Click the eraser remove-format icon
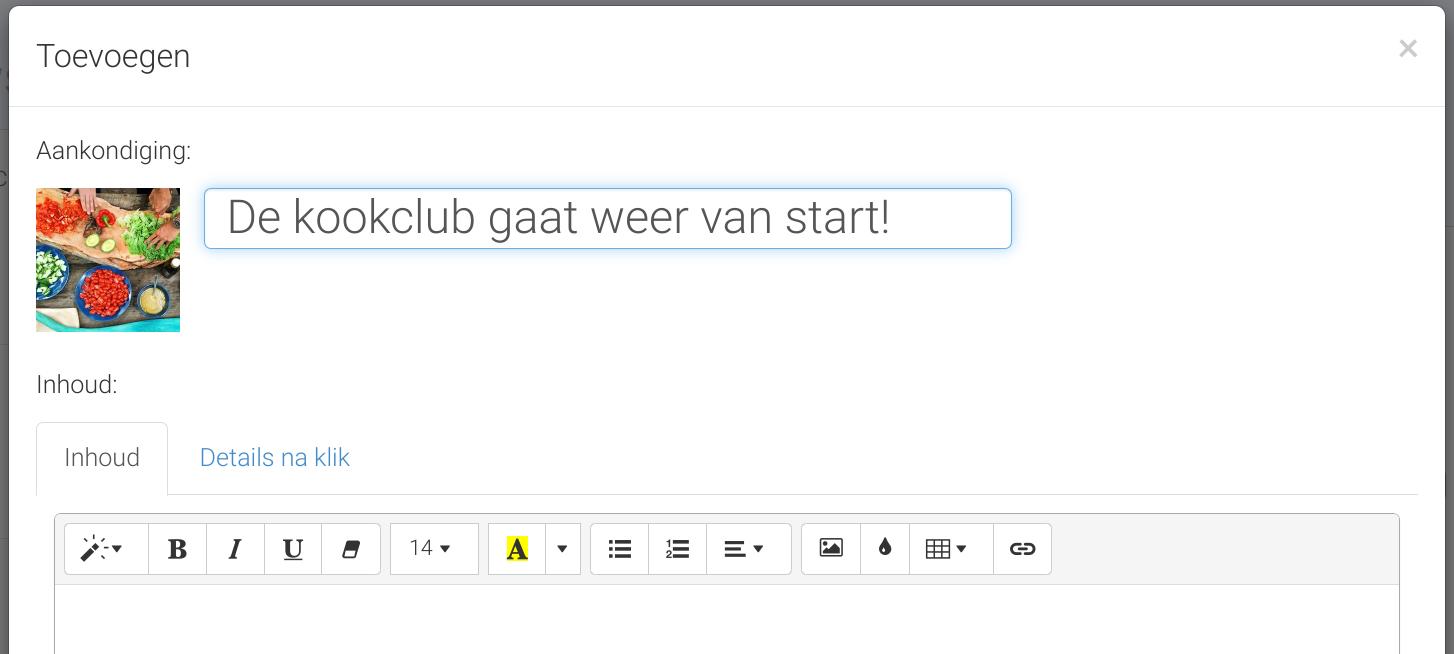This screenshot has height=654, width=1454. (x=351, y=549)
